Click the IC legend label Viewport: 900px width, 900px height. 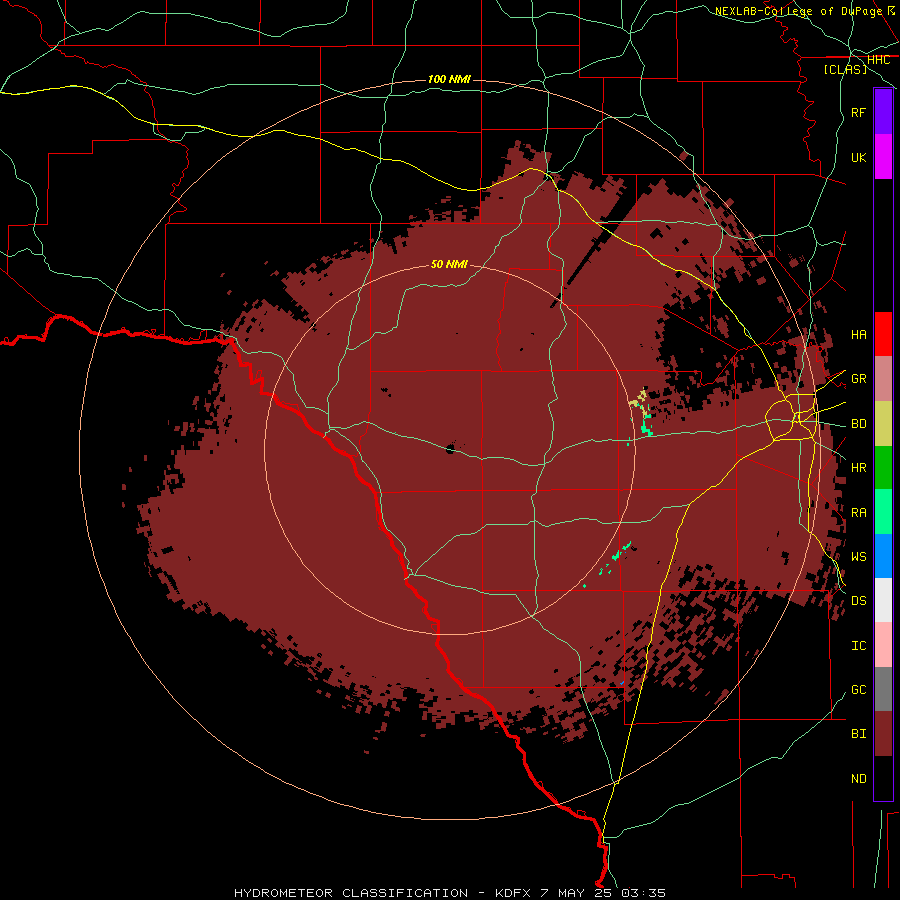point(858,645)
